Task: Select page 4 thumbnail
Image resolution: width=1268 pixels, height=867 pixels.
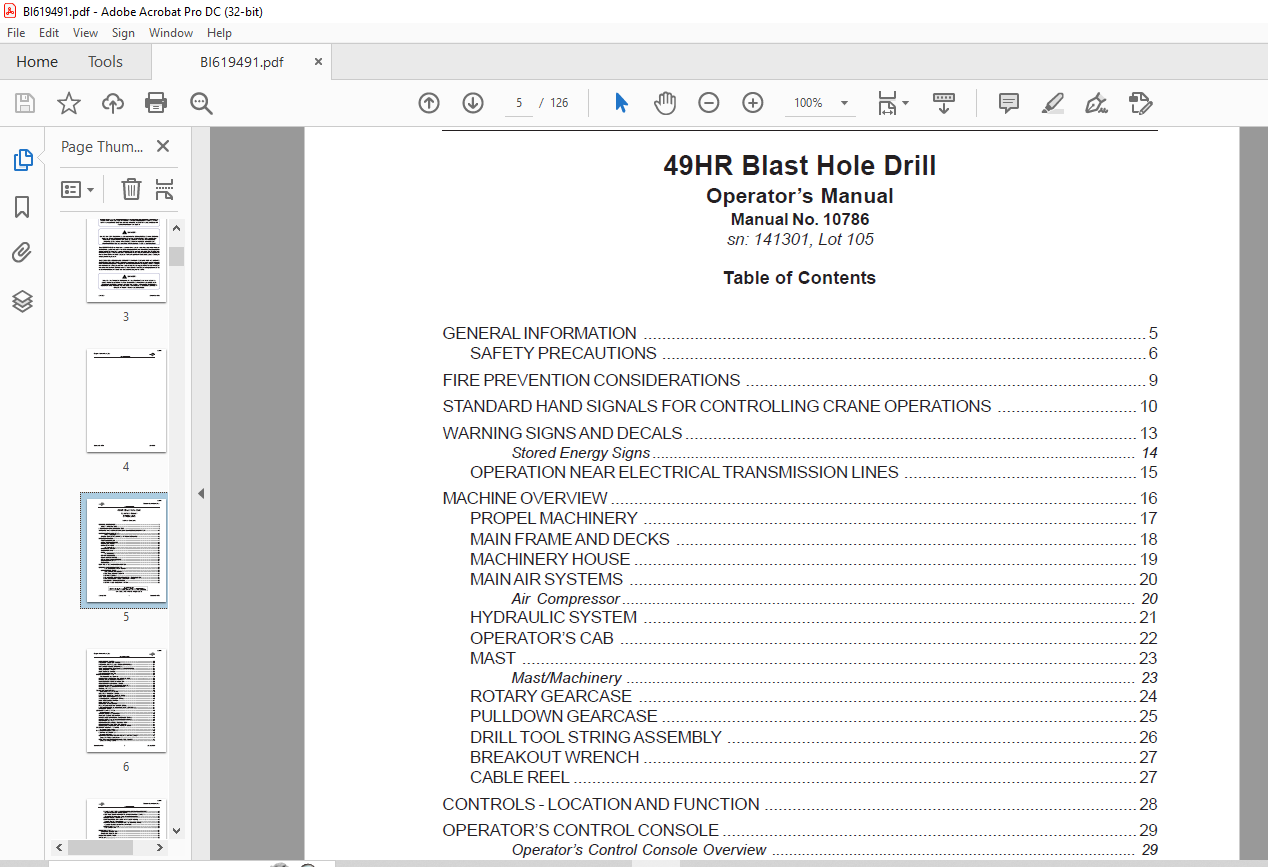Action: click(126, 400)
